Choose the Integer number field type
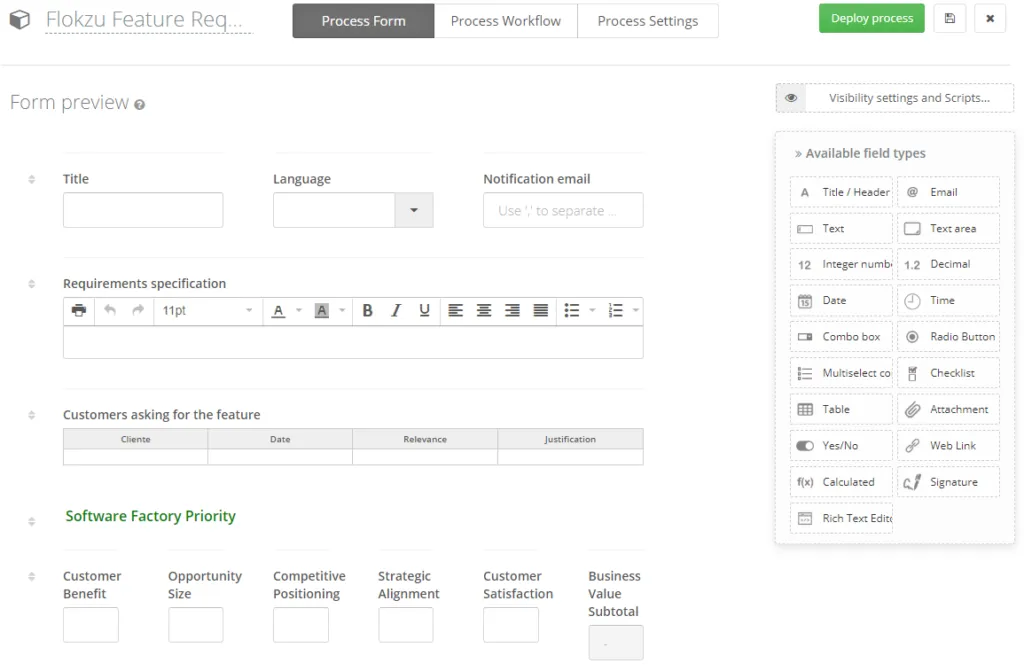This screenshot has width=1024, height=671. point(841,265)
